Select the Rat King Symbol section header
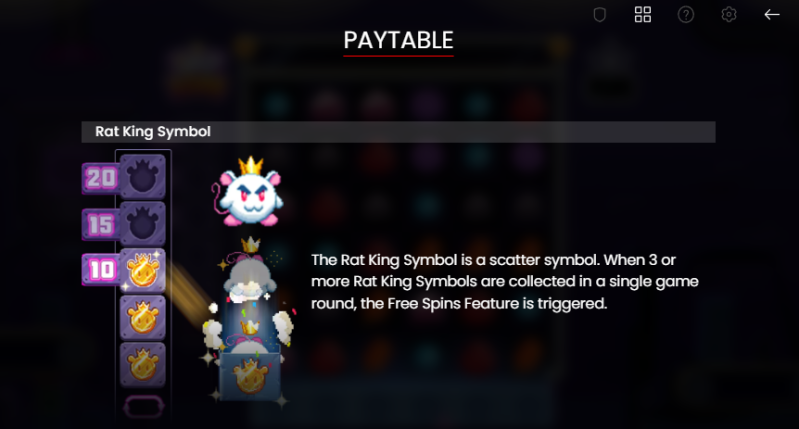Viewport: 799px width, 429px height. tap(398, 132)
